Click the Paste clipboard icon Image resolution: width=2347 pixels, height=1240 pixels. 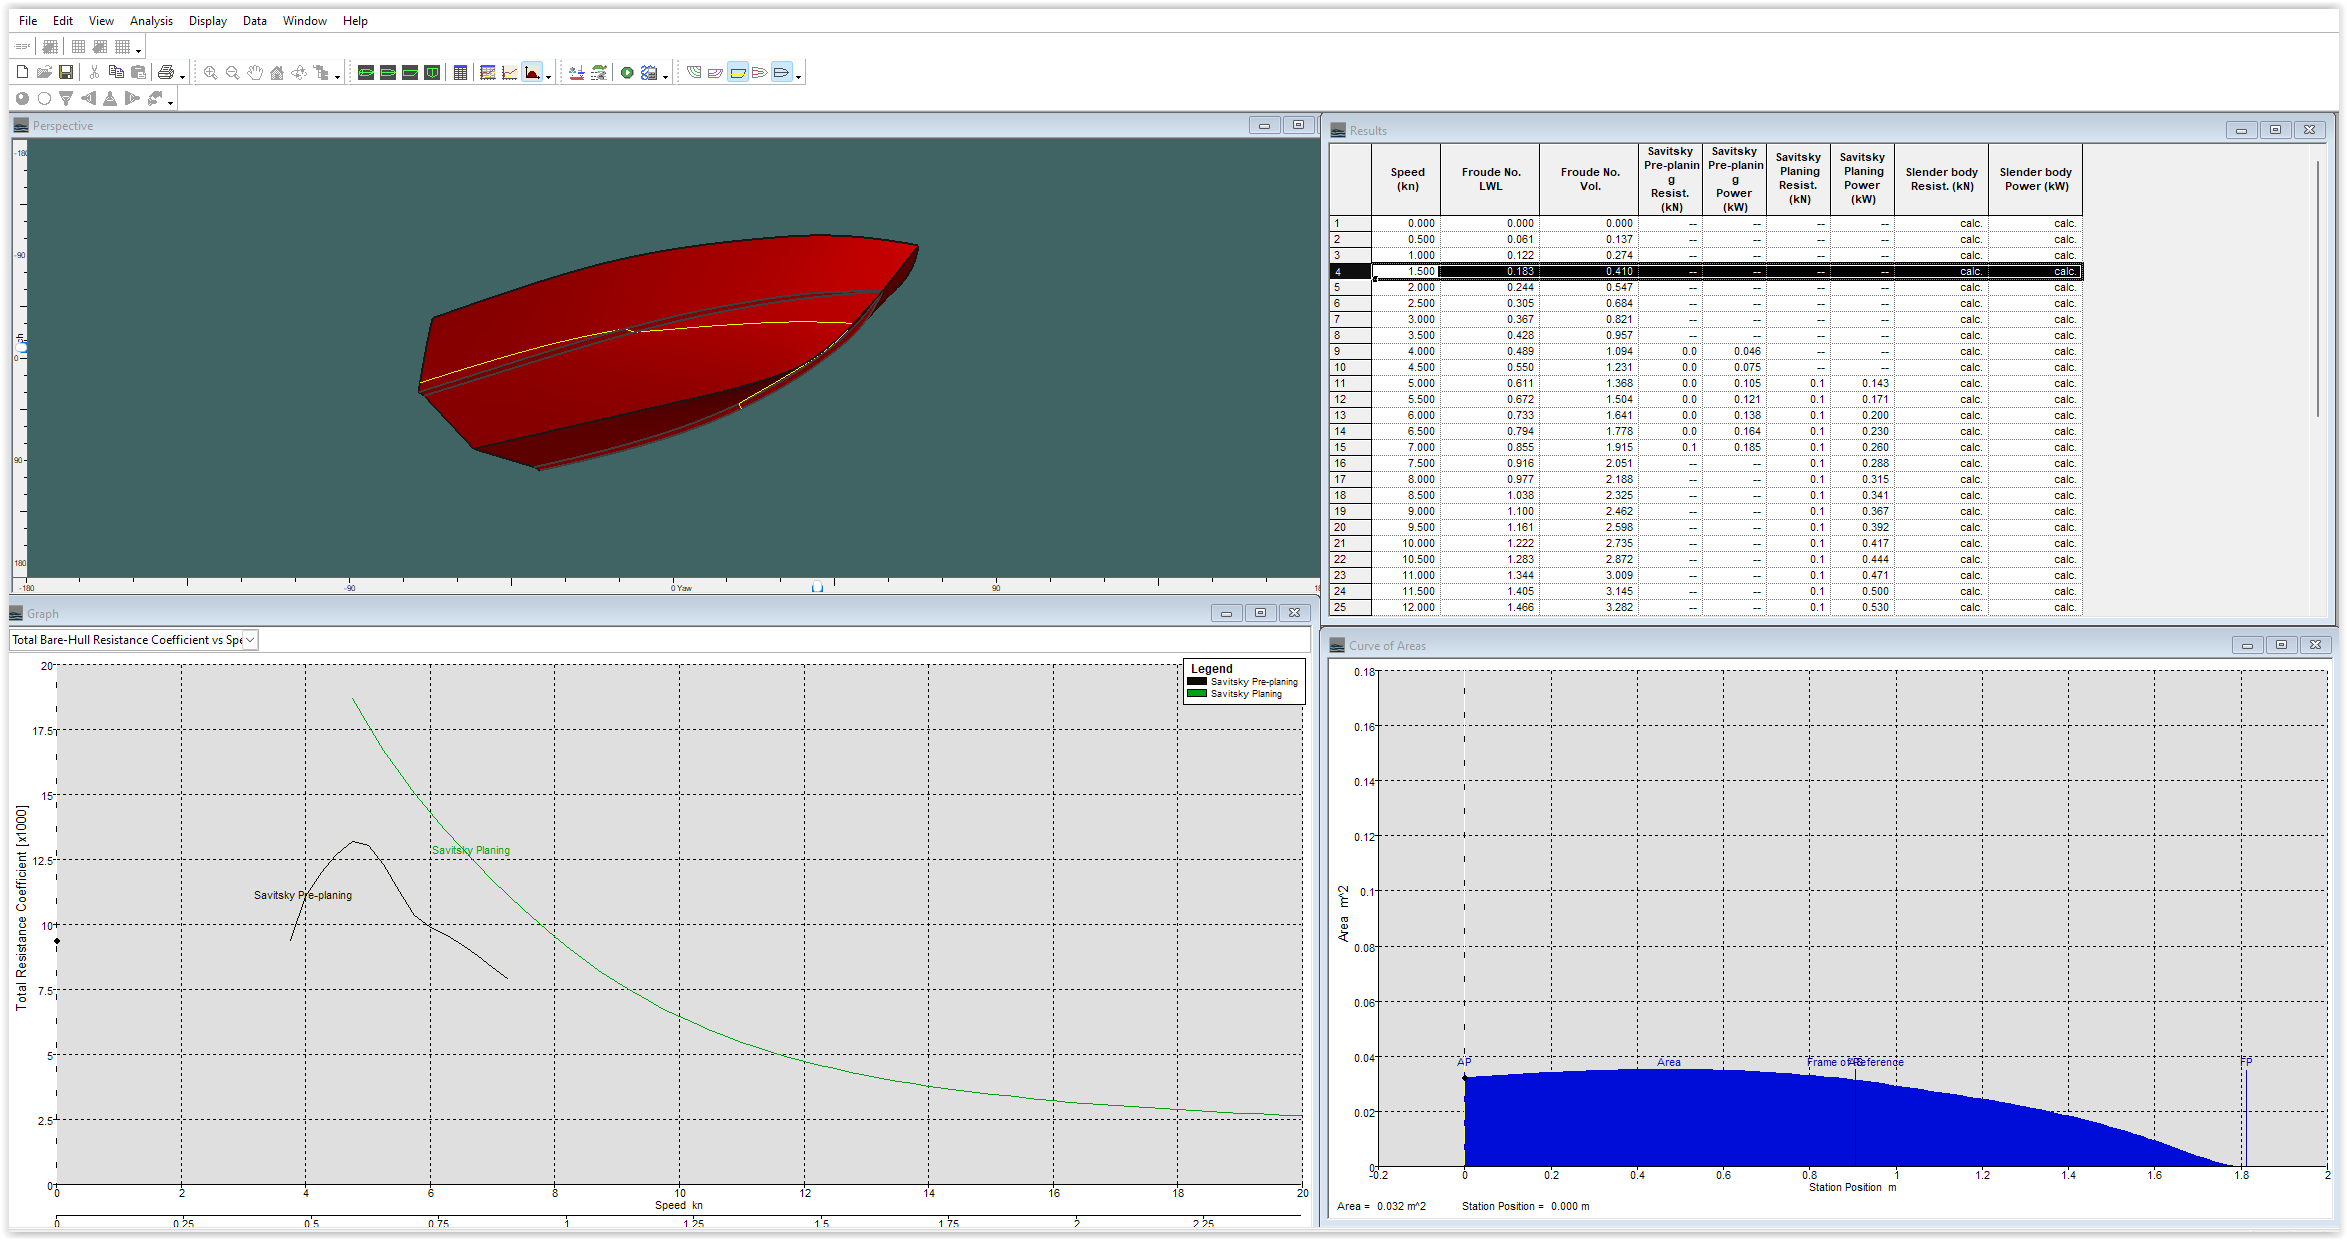click(138, 72)
